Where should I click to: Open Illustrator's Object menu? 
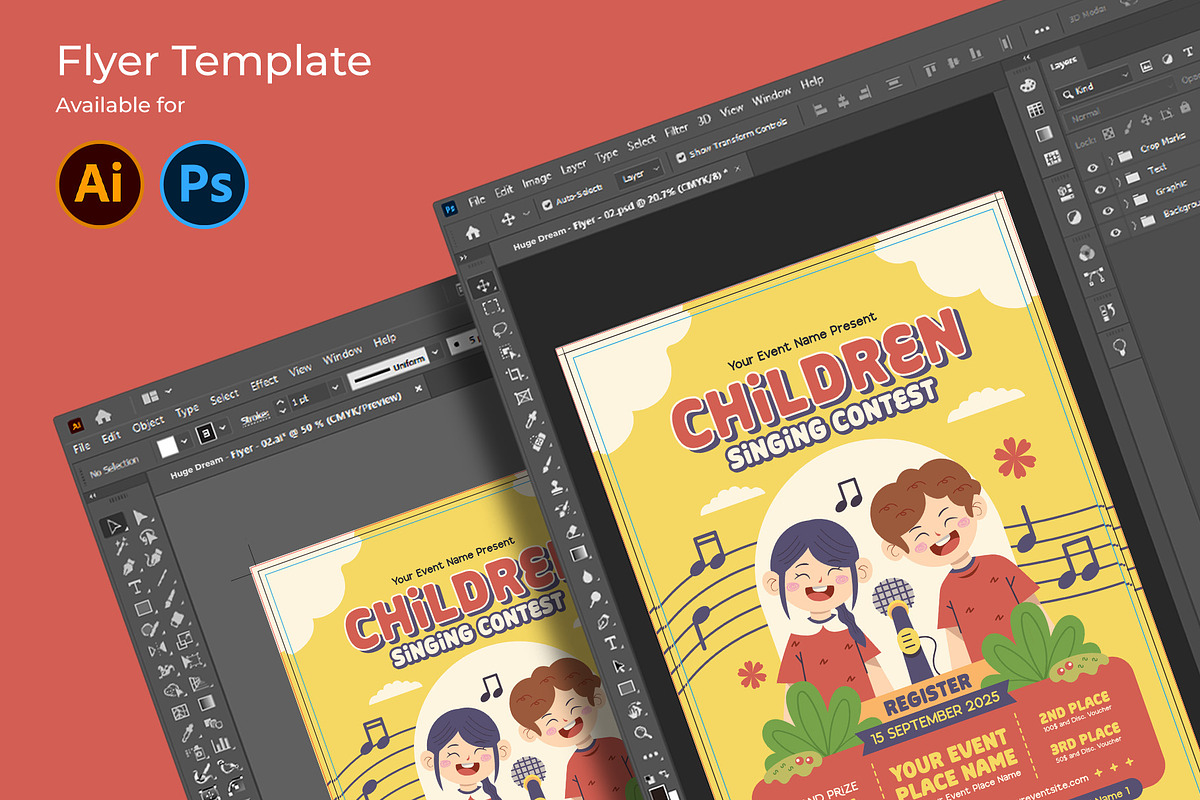(x=148, y=422)
